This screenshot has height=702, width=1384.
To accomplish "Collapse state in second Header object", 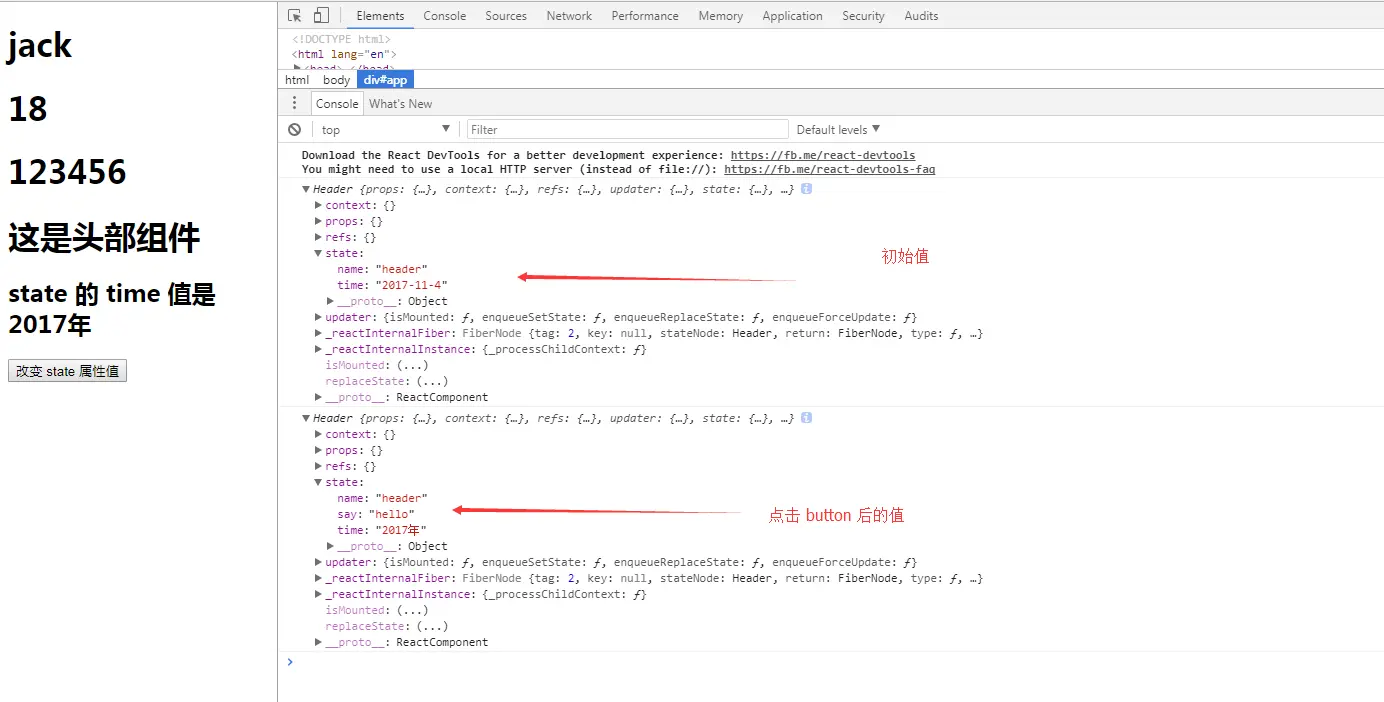I will click(x=318, y=482).
